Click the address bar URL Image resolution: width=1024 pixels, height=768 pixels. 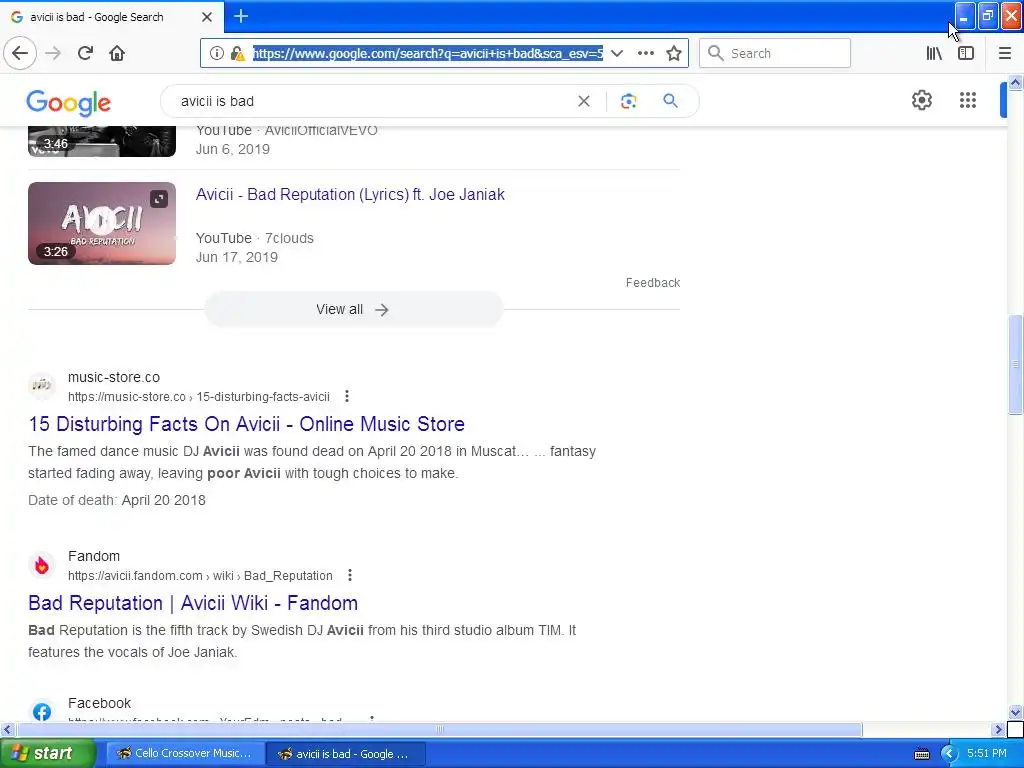pos(428,54)
